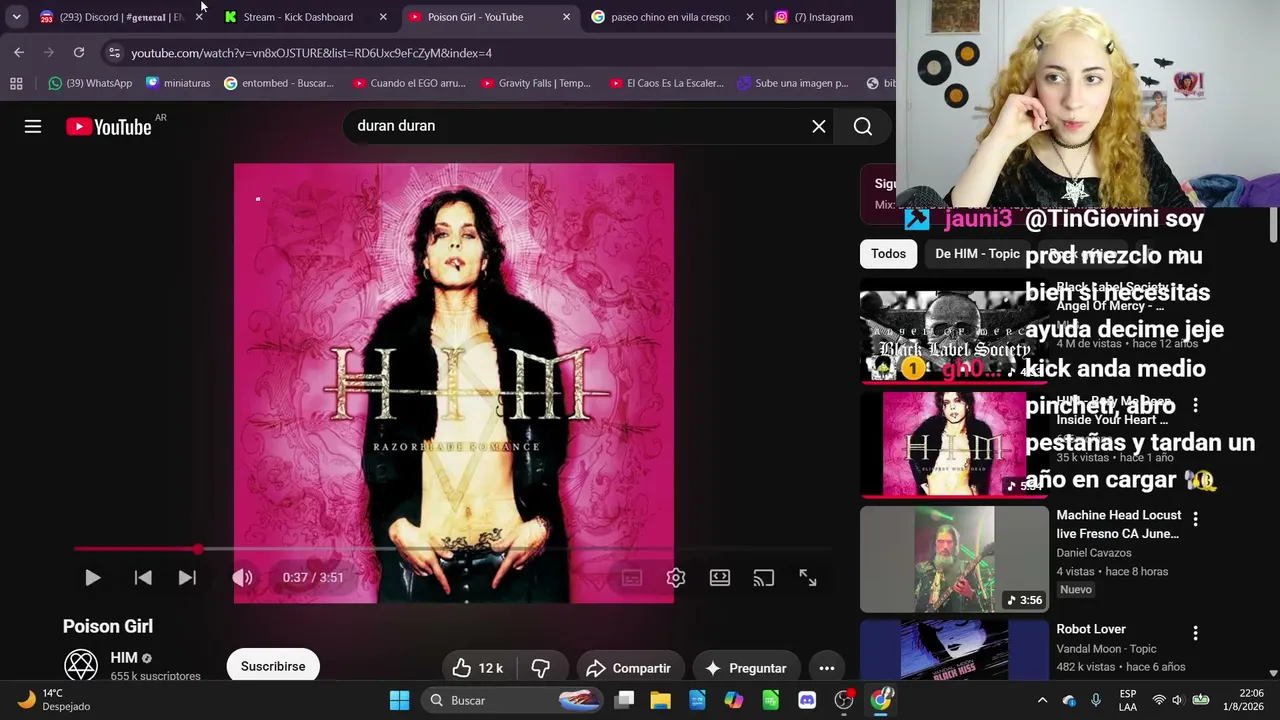Screen dimensions: 1280x720
Task: Open Copilot from the taskbar
Action: (x=734, y=700)
